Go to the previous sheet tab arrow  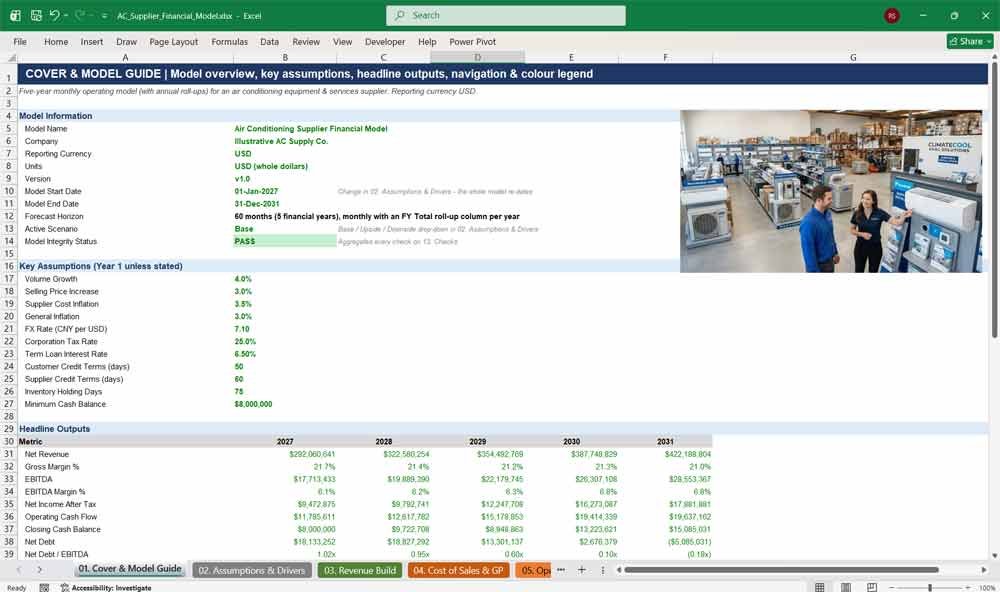(19, 570)
